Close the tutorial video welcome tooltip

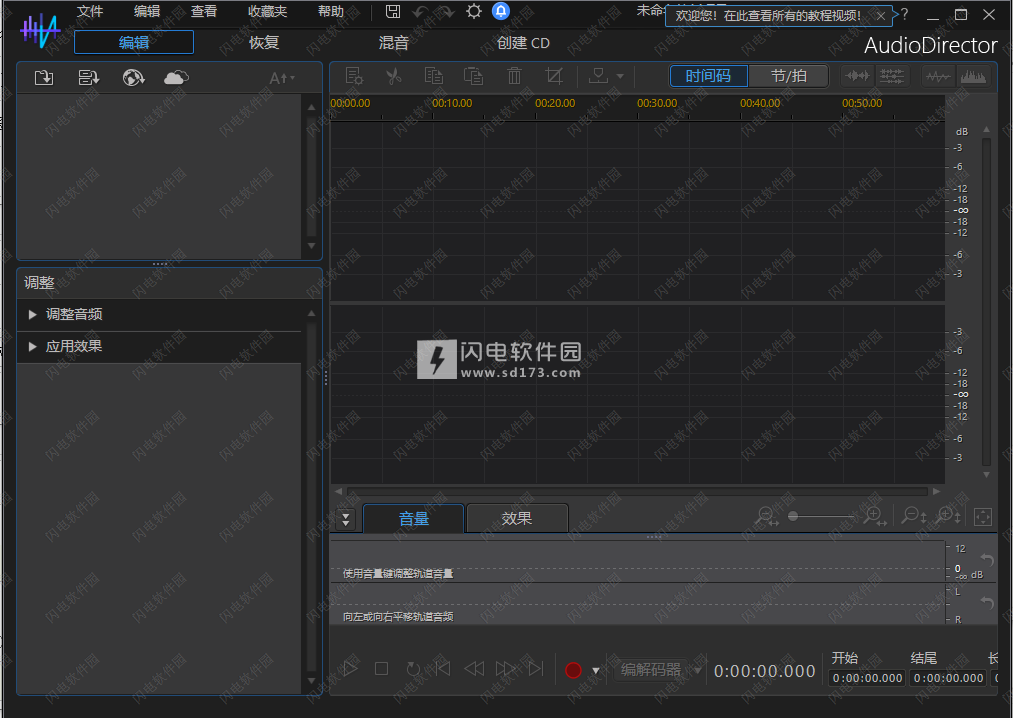pyautogui.click(x=881, y=16)
